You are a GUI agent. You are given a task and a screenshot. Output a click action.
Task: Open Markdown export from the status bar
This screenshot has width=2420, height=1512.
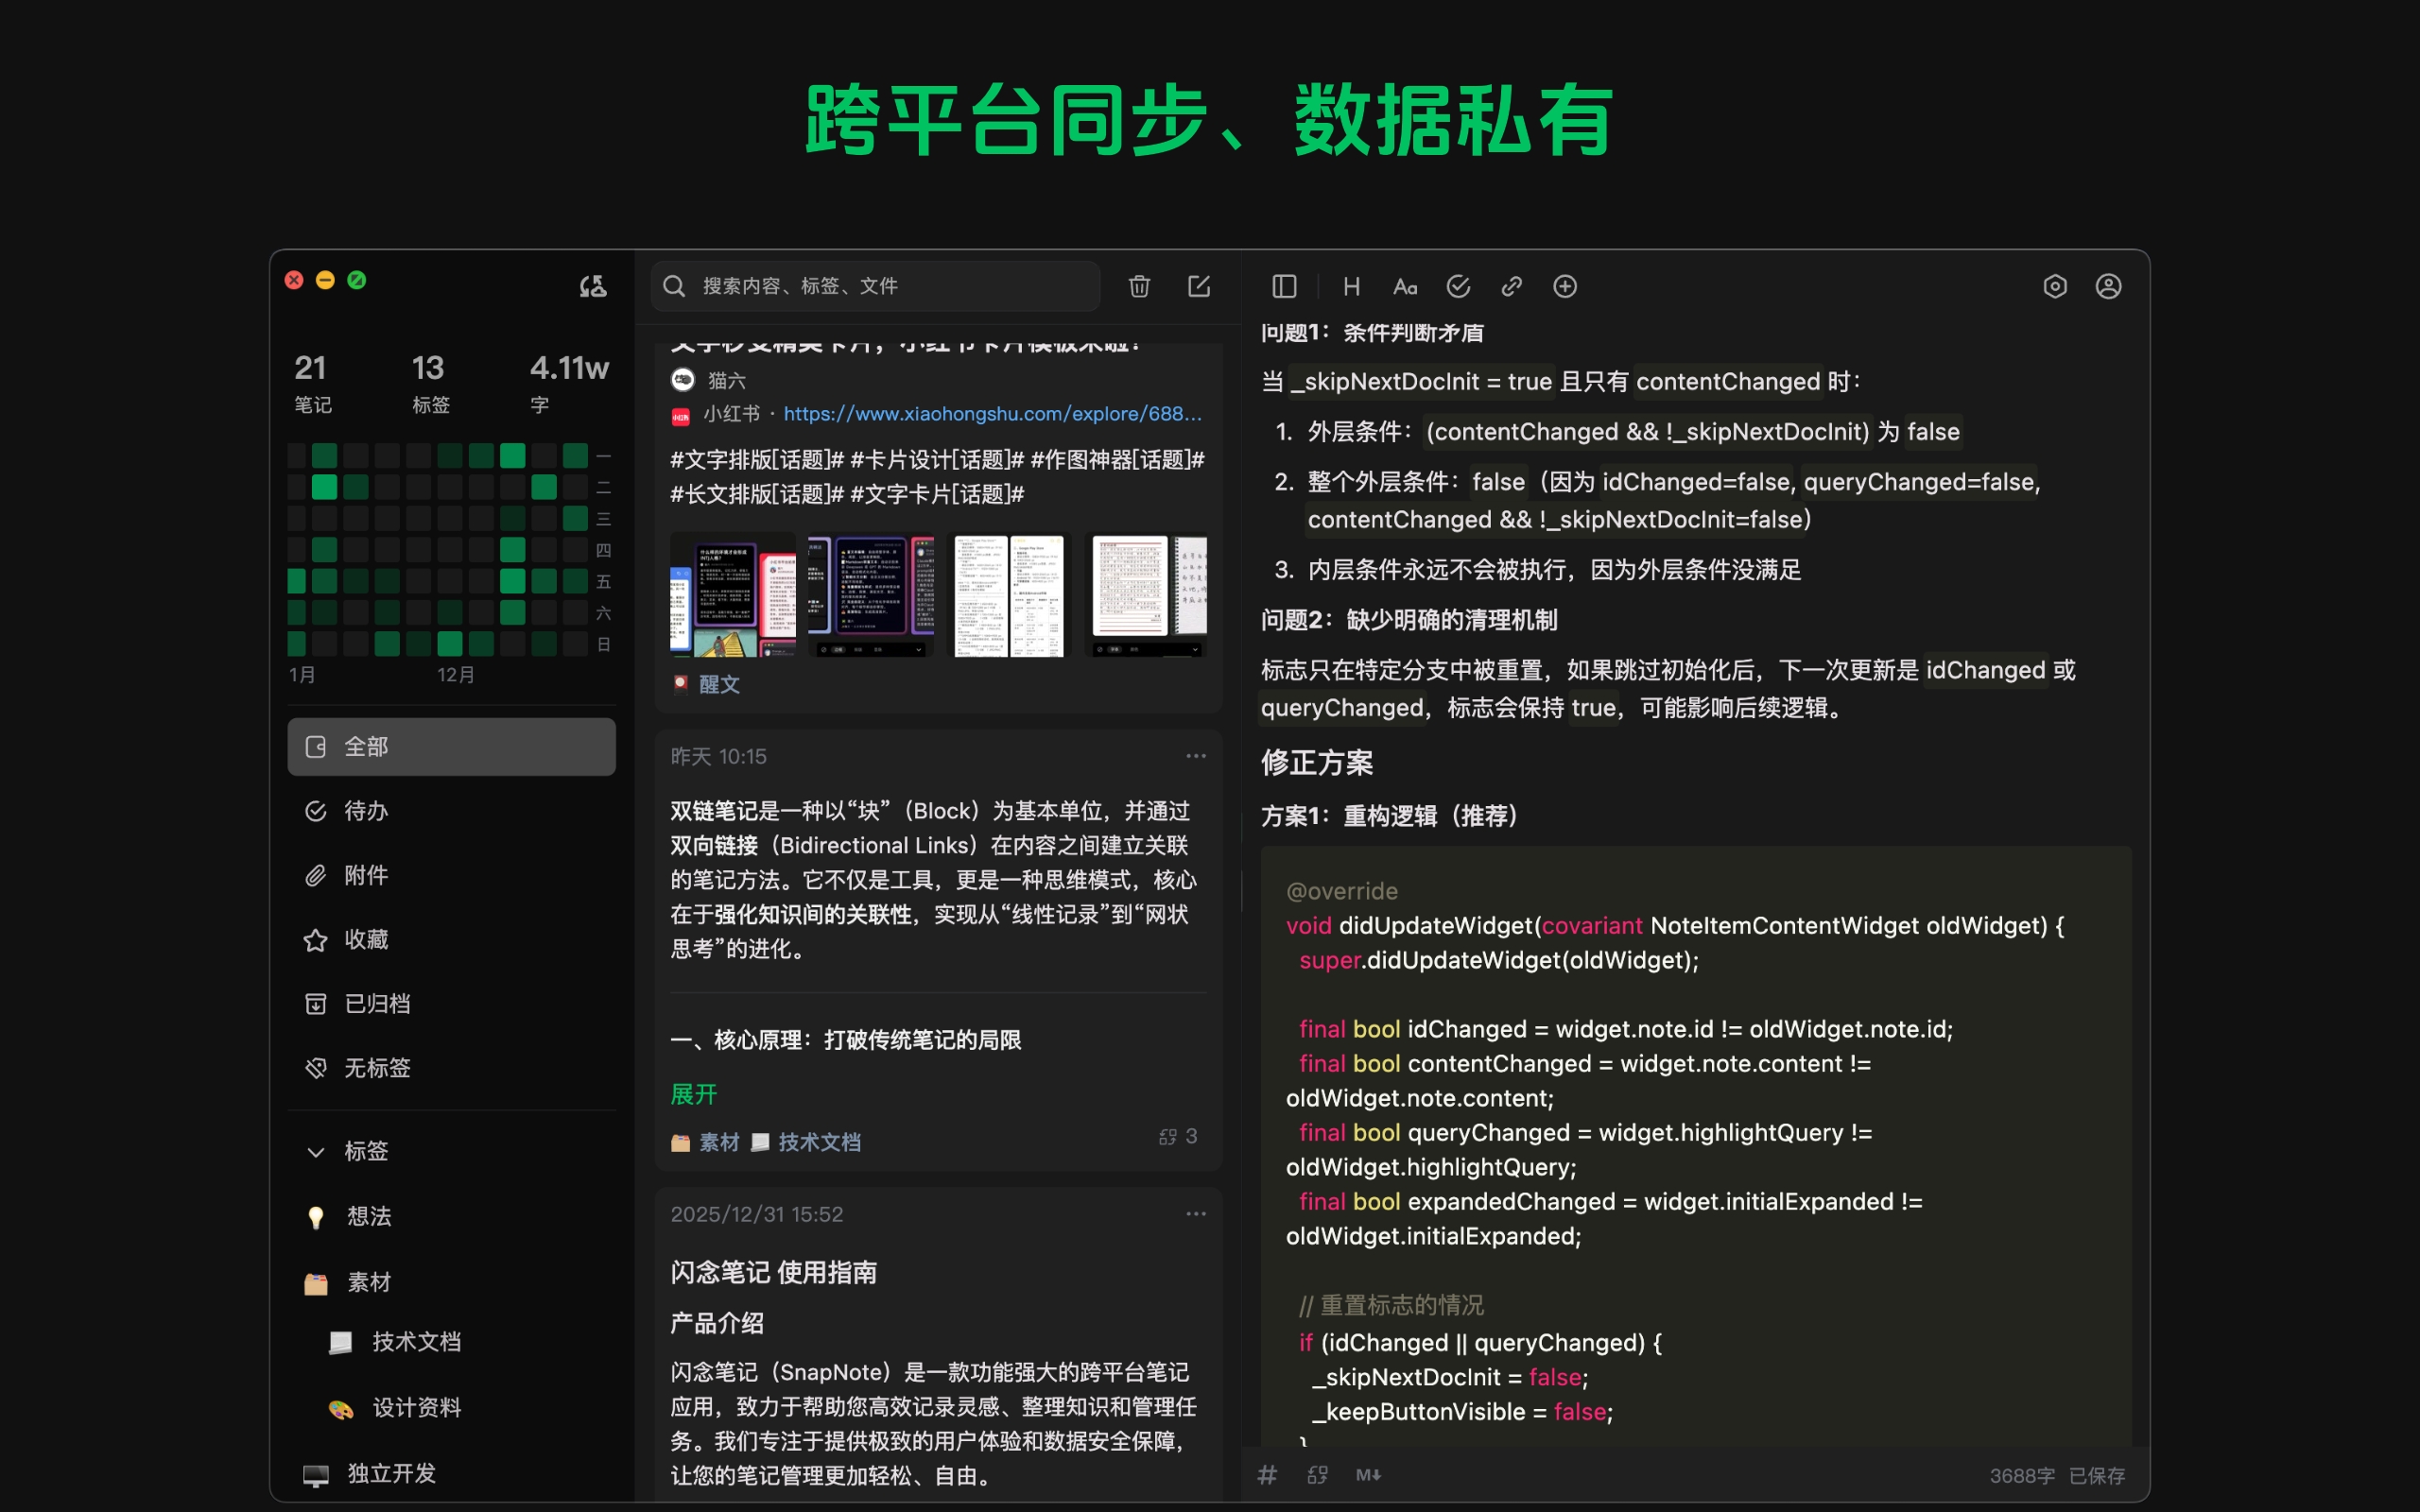click(1369, 1475)
